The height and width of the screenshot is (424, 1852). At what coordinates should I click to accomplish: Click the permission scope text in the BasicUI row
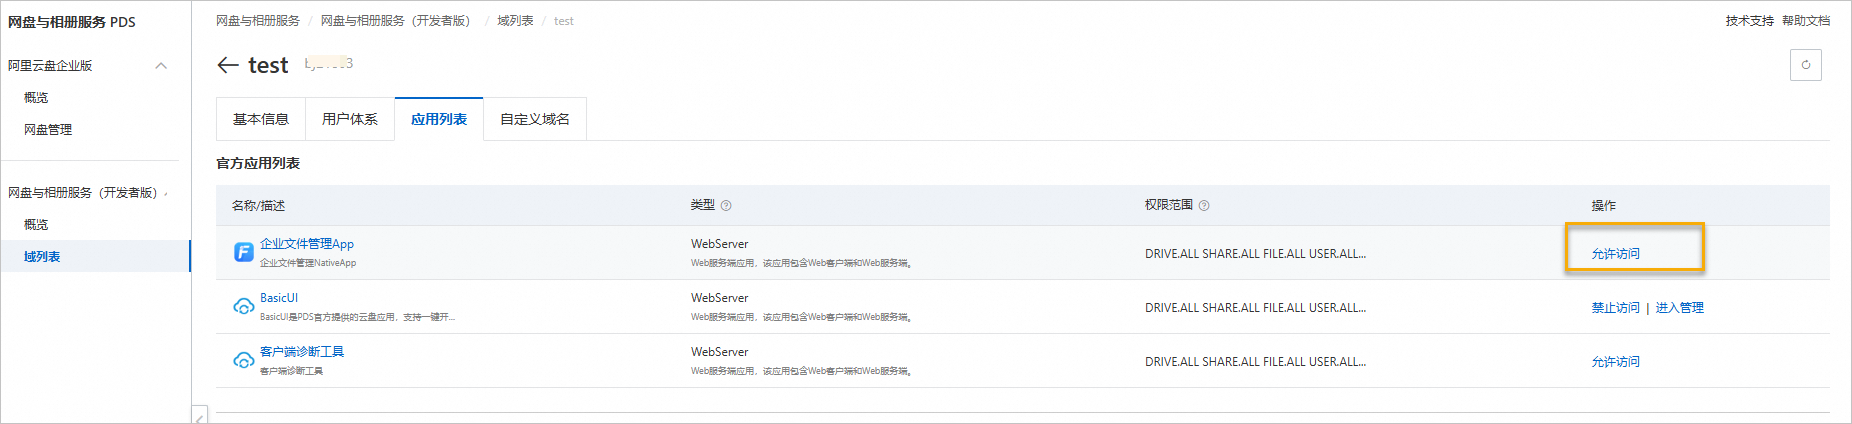click(1255, 308)
